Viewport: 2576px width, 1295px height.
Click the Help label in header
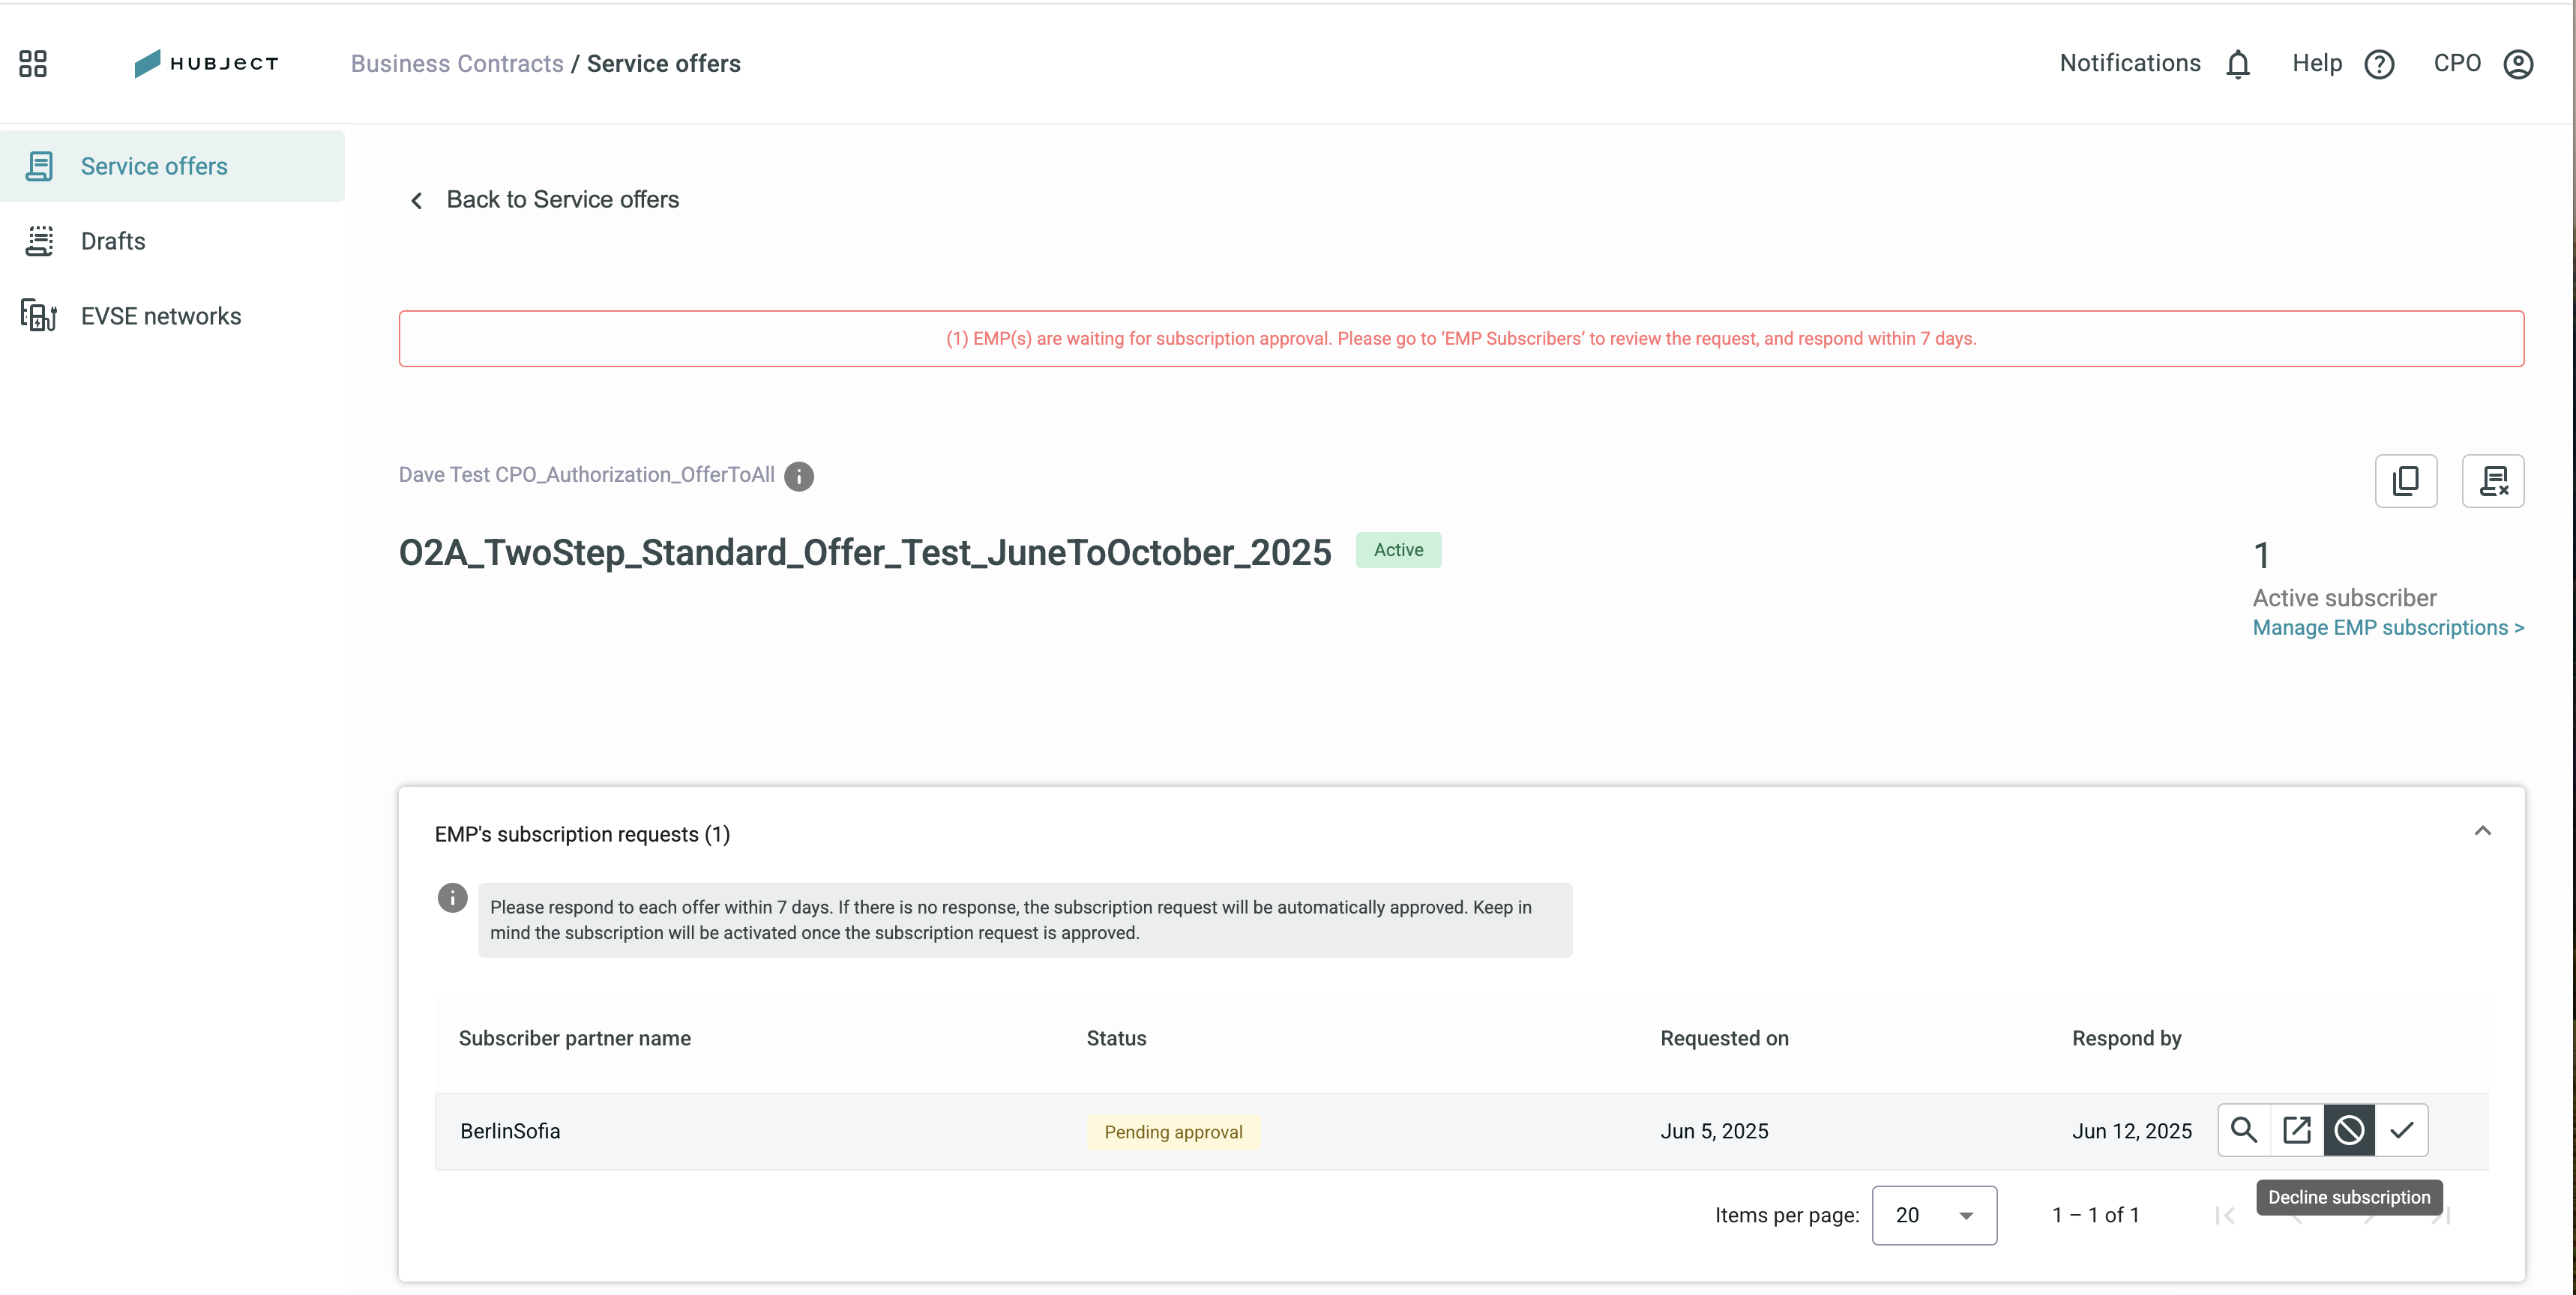(x=2317, y=63)
